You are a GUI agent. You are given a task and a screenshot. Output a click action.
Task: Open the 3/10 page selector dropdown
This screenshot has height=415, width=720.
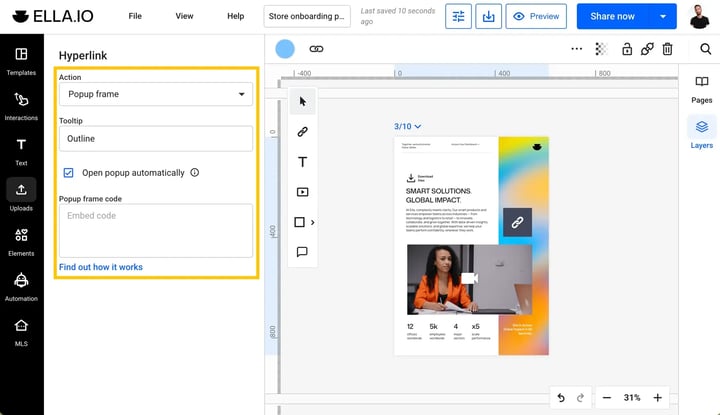407,126
